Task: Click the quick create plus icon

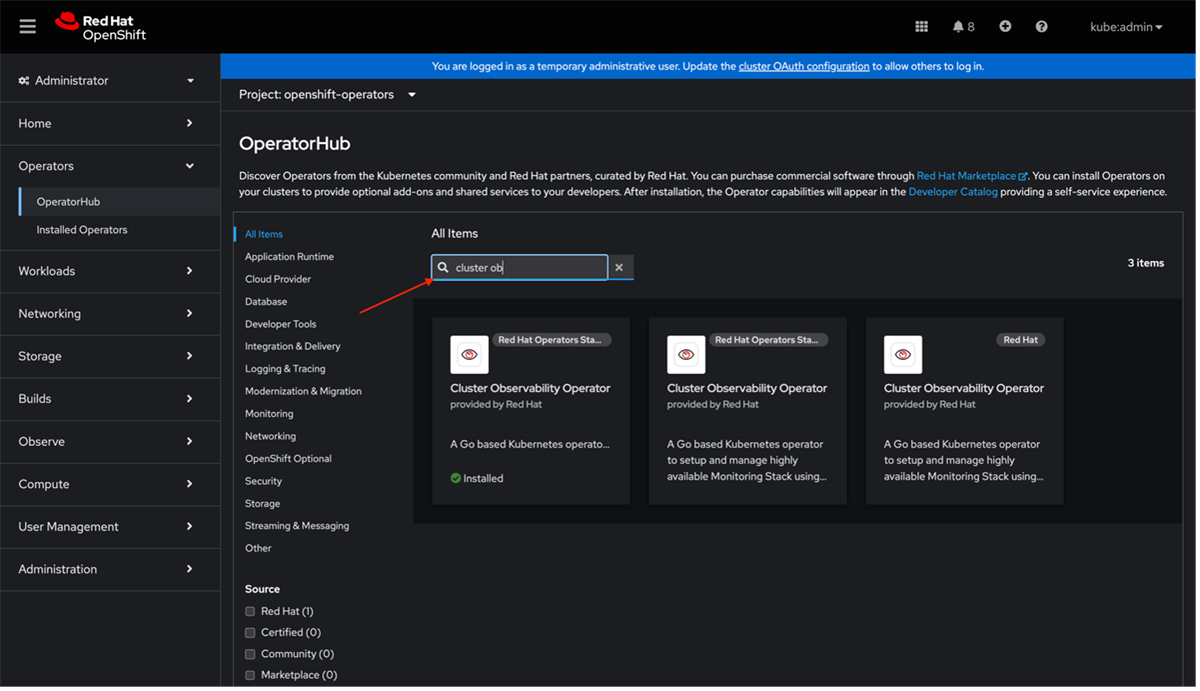Action: pyautogui.click(x=1004, y=26)
